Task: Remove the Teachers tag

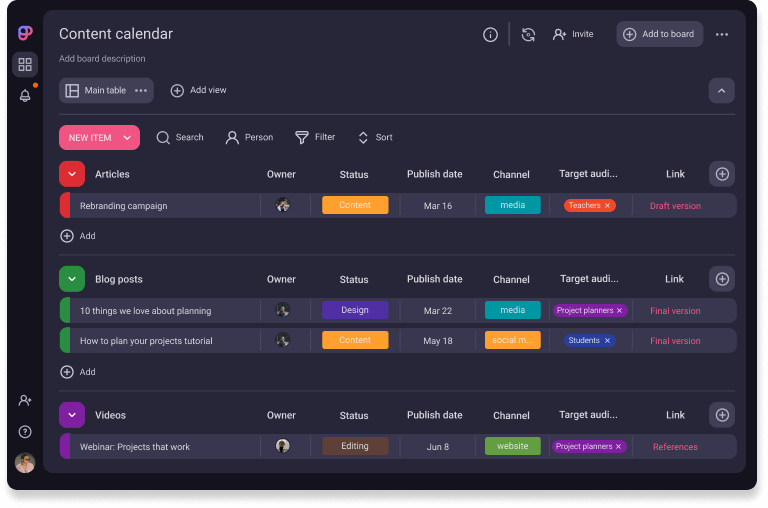Action: 607,206
